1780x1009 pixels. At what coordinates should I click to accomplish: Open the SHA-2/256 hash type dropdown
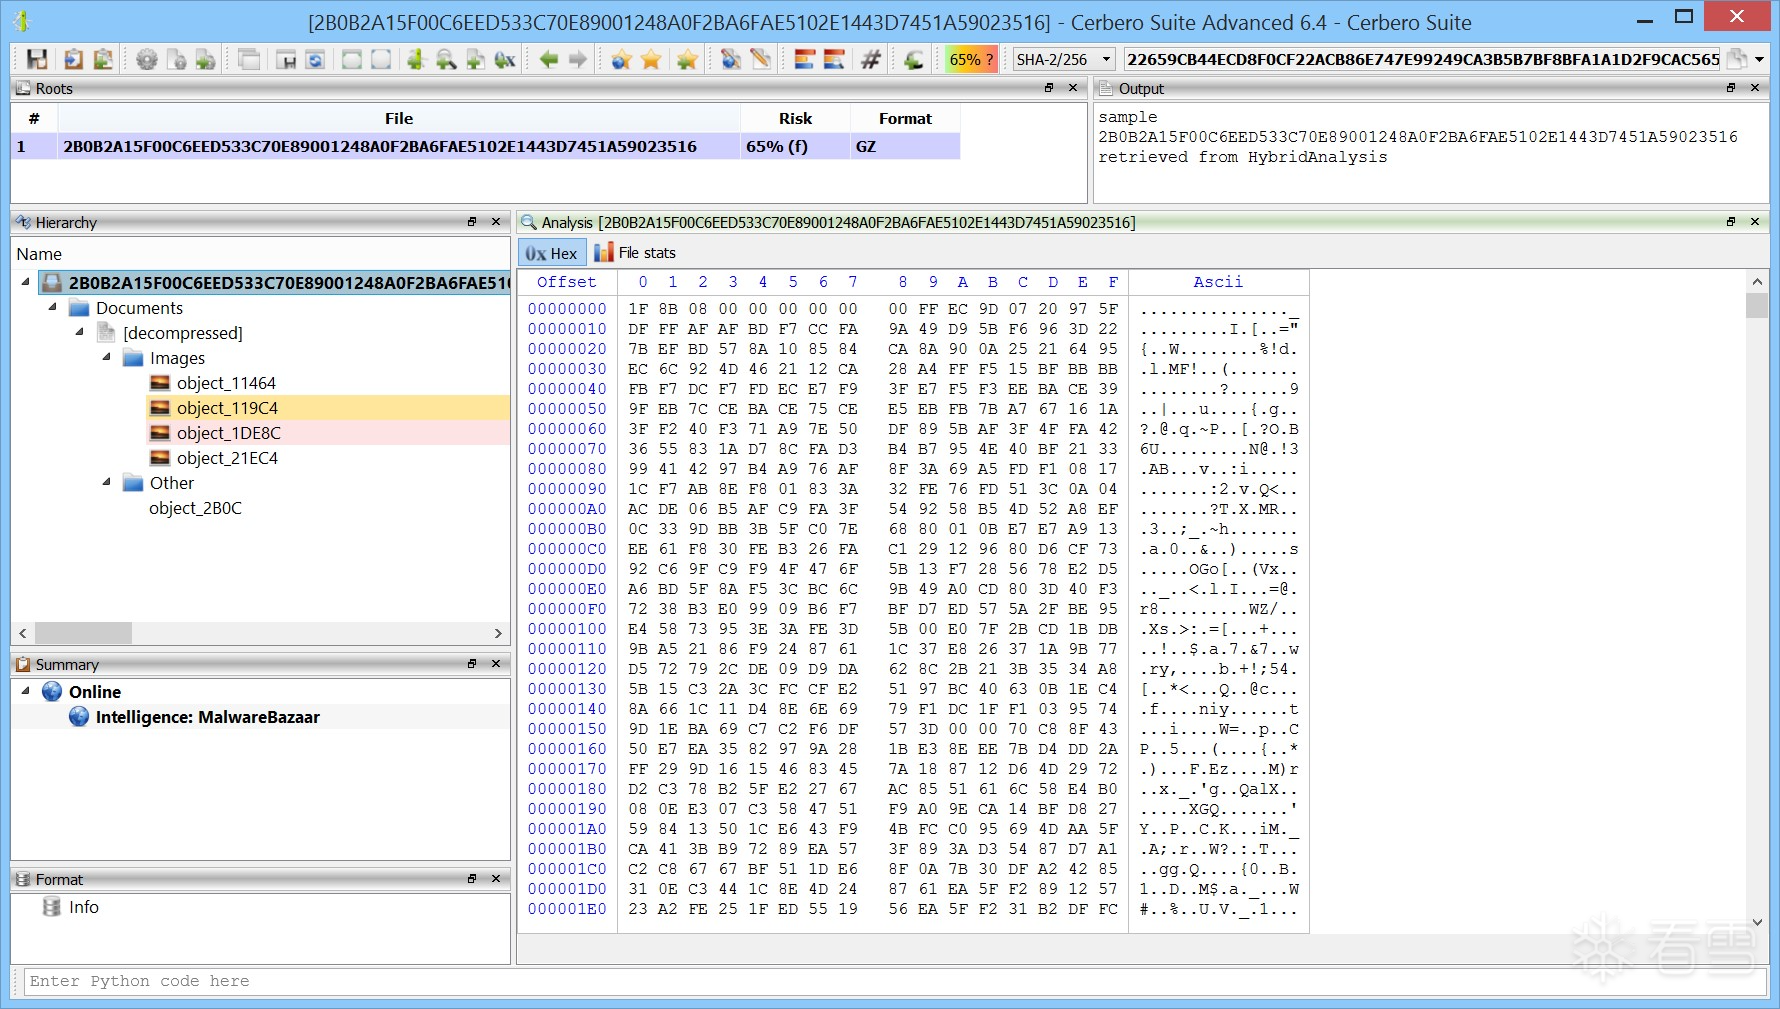pos(1106,60)
